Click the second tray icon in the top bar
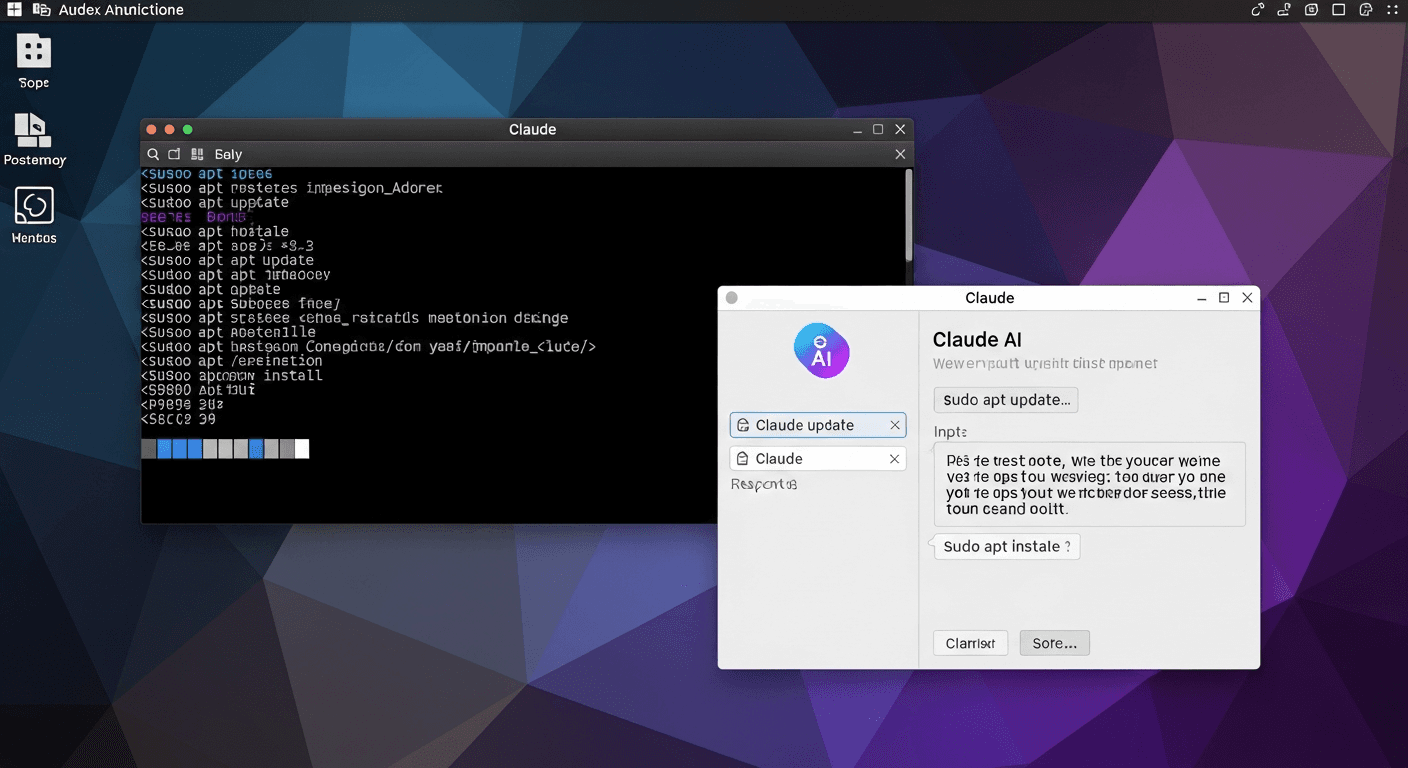Screen dimensions: 1408x768 (1285, 10)
